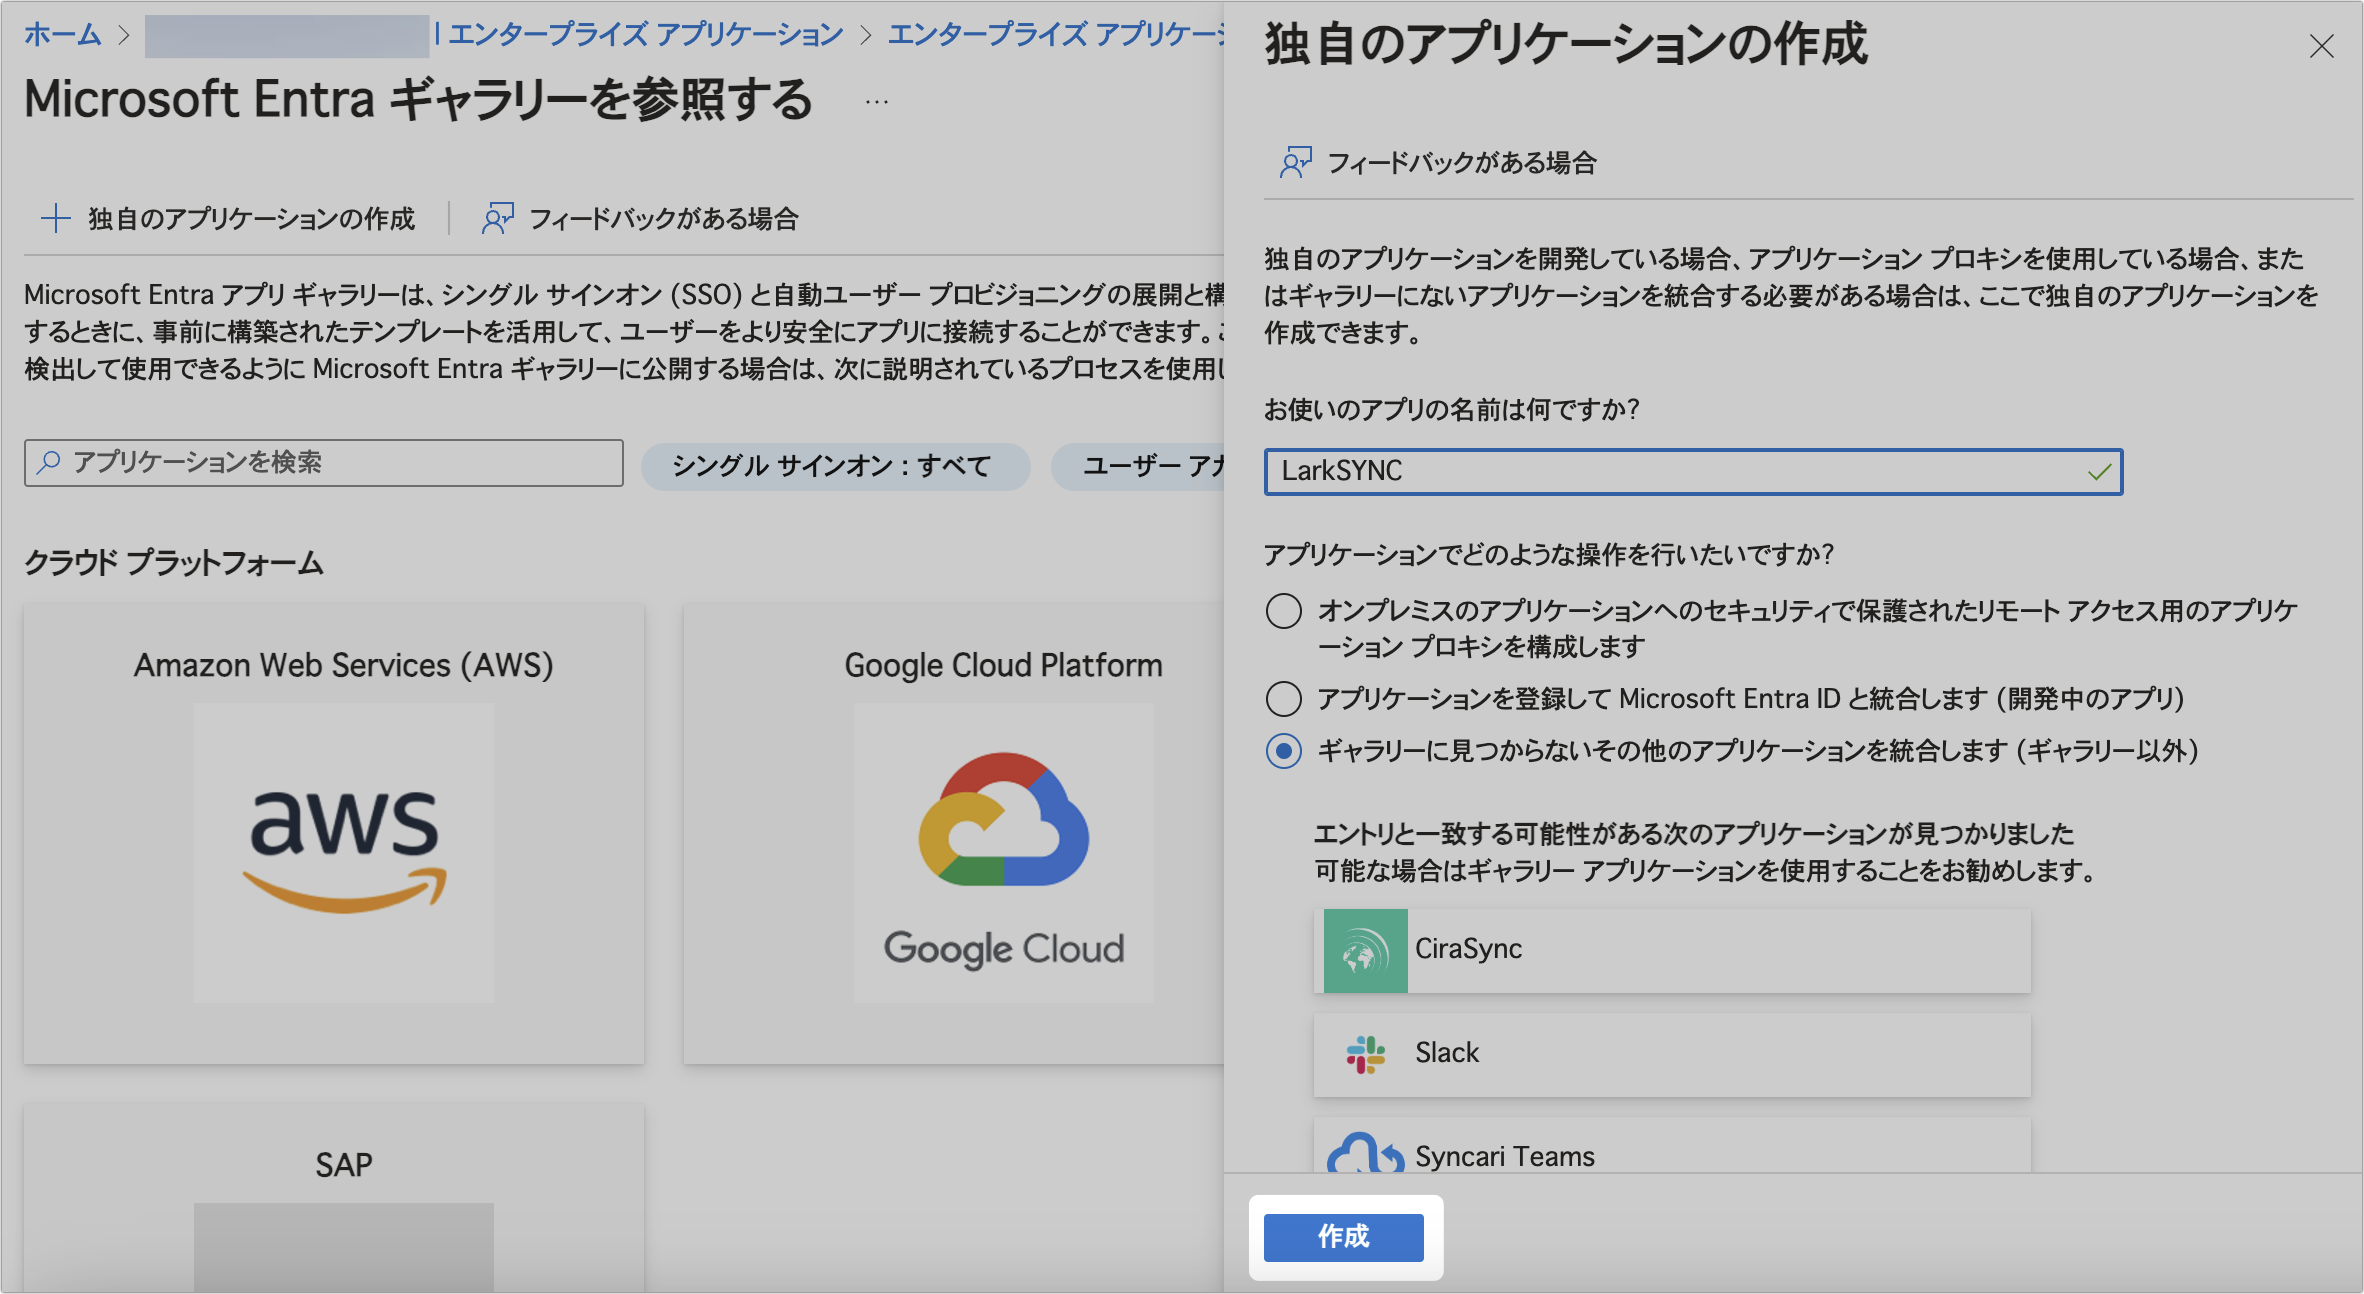Select the application proxy remote access radio option

(x=1283, y=611)
